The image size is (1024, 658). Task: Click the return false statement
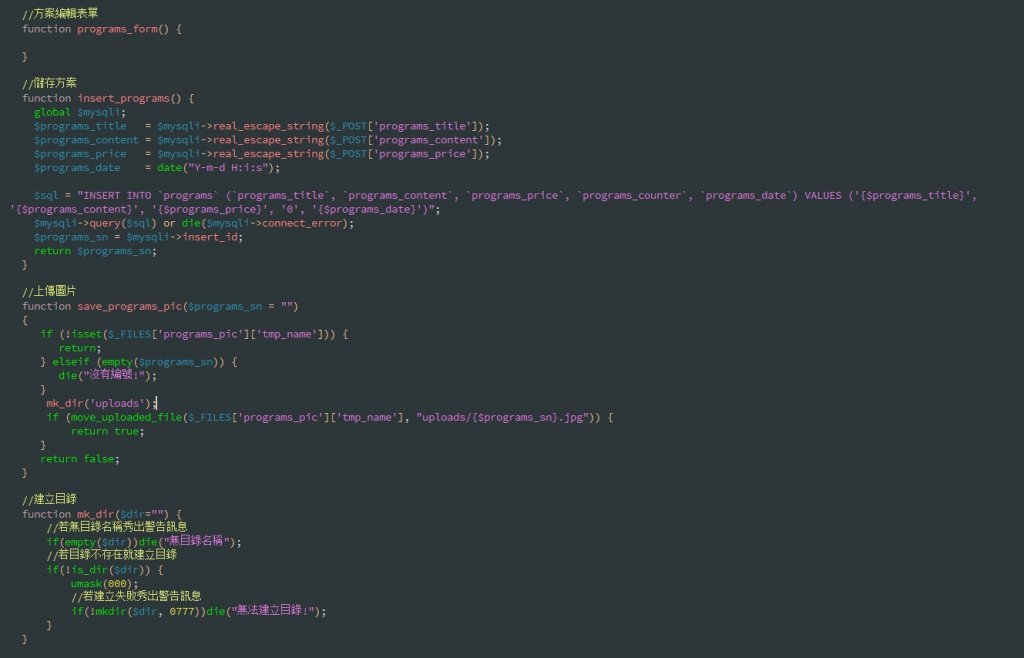tap(80, 458)
